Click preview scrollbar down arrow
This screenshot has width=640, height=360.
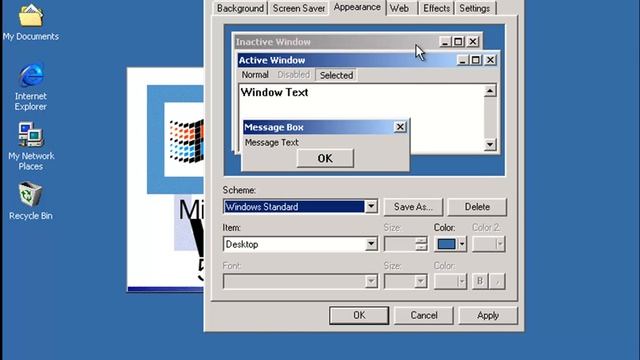click(490, 144)
